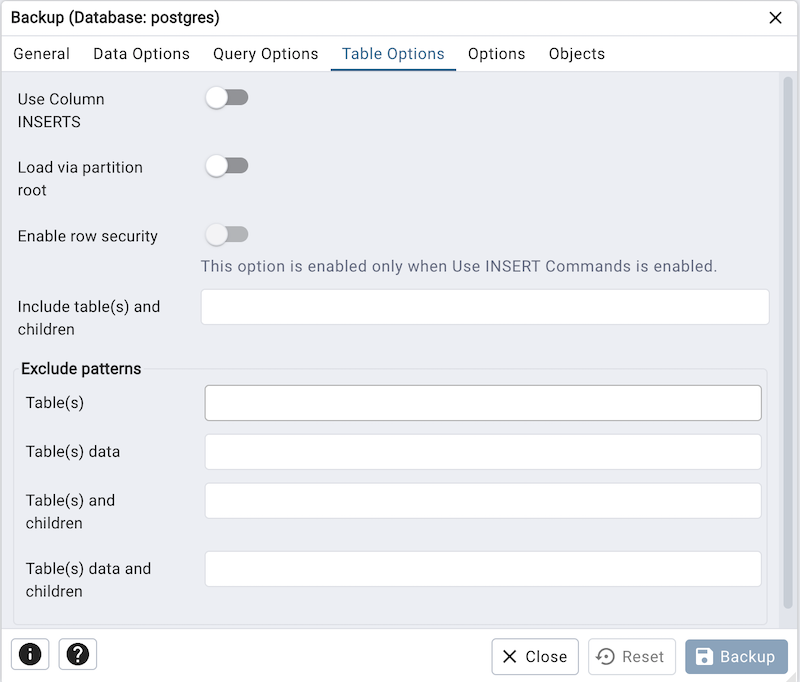Image resolution: width=800 pixels, height=682 pixels.
Task: Click the help question mark icon
Action: [x=77, y=654]
